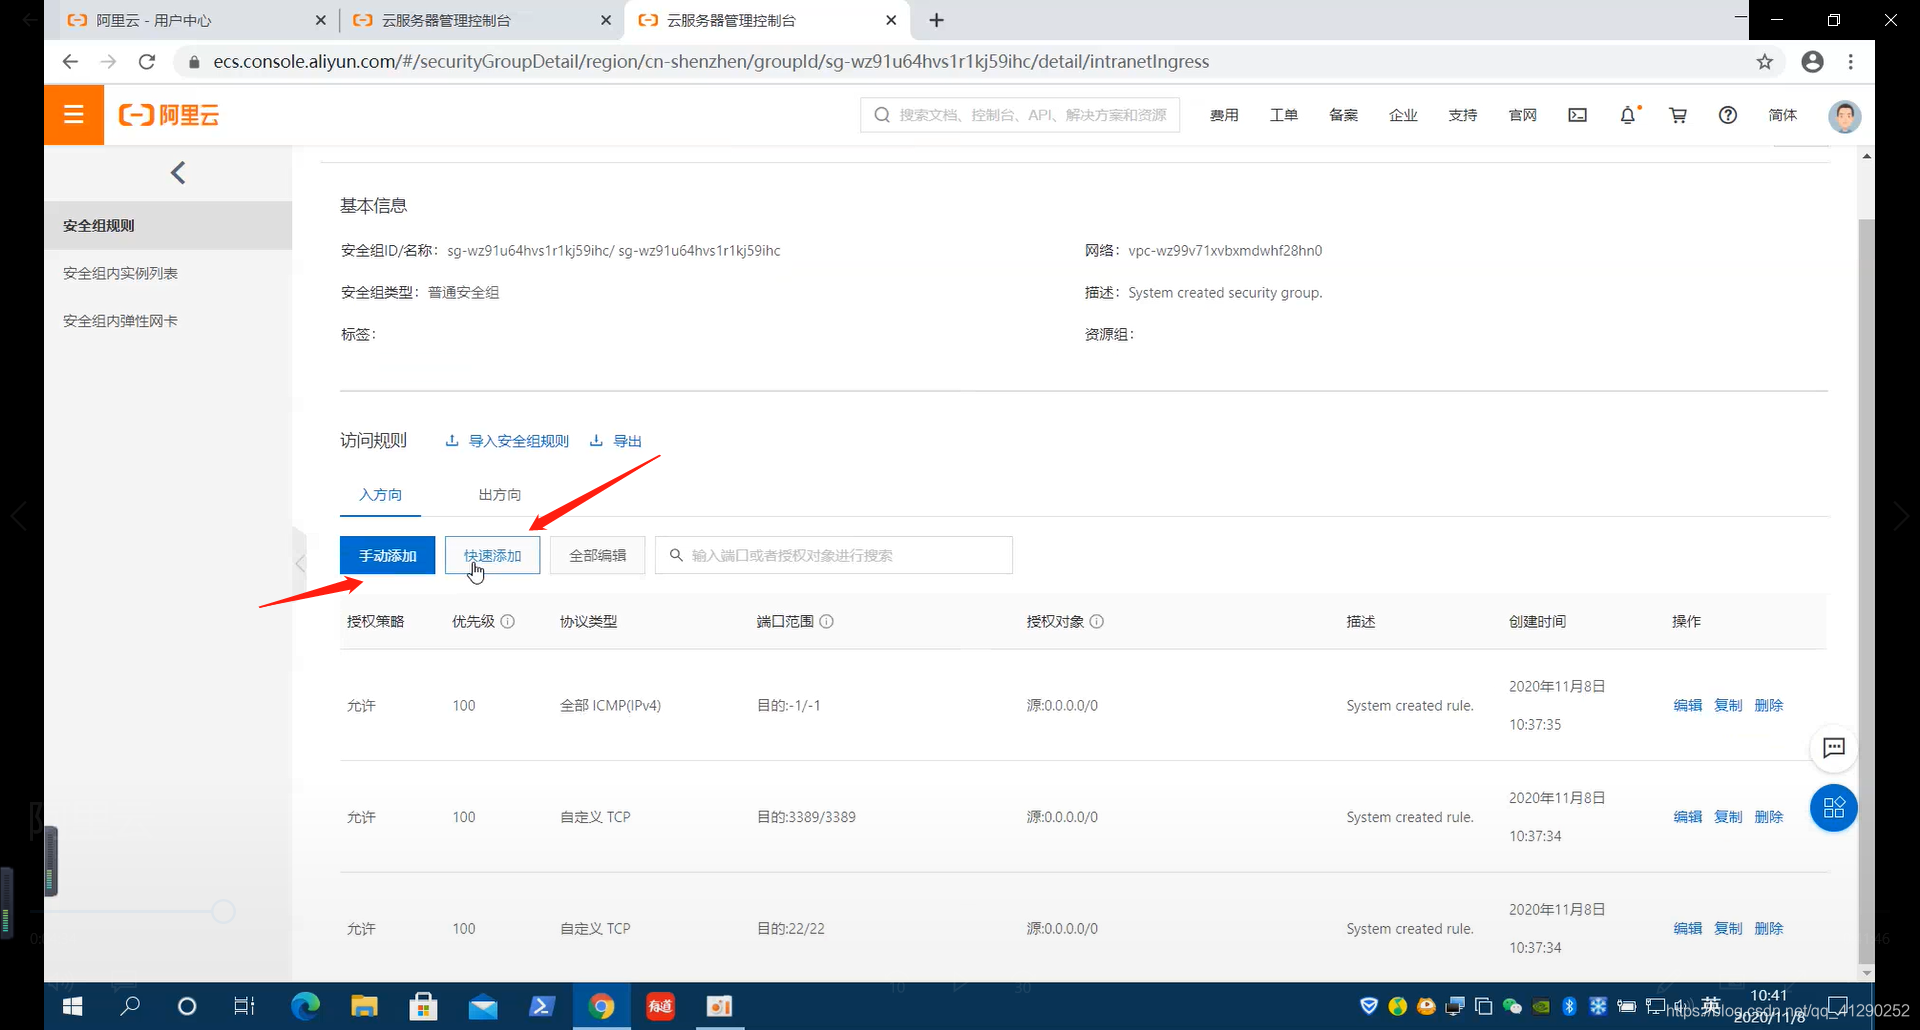This screenshot has height=1030, width=1920.
Task: Click 编辑 on the ICMP rule
Action: tap(1687, 704)
